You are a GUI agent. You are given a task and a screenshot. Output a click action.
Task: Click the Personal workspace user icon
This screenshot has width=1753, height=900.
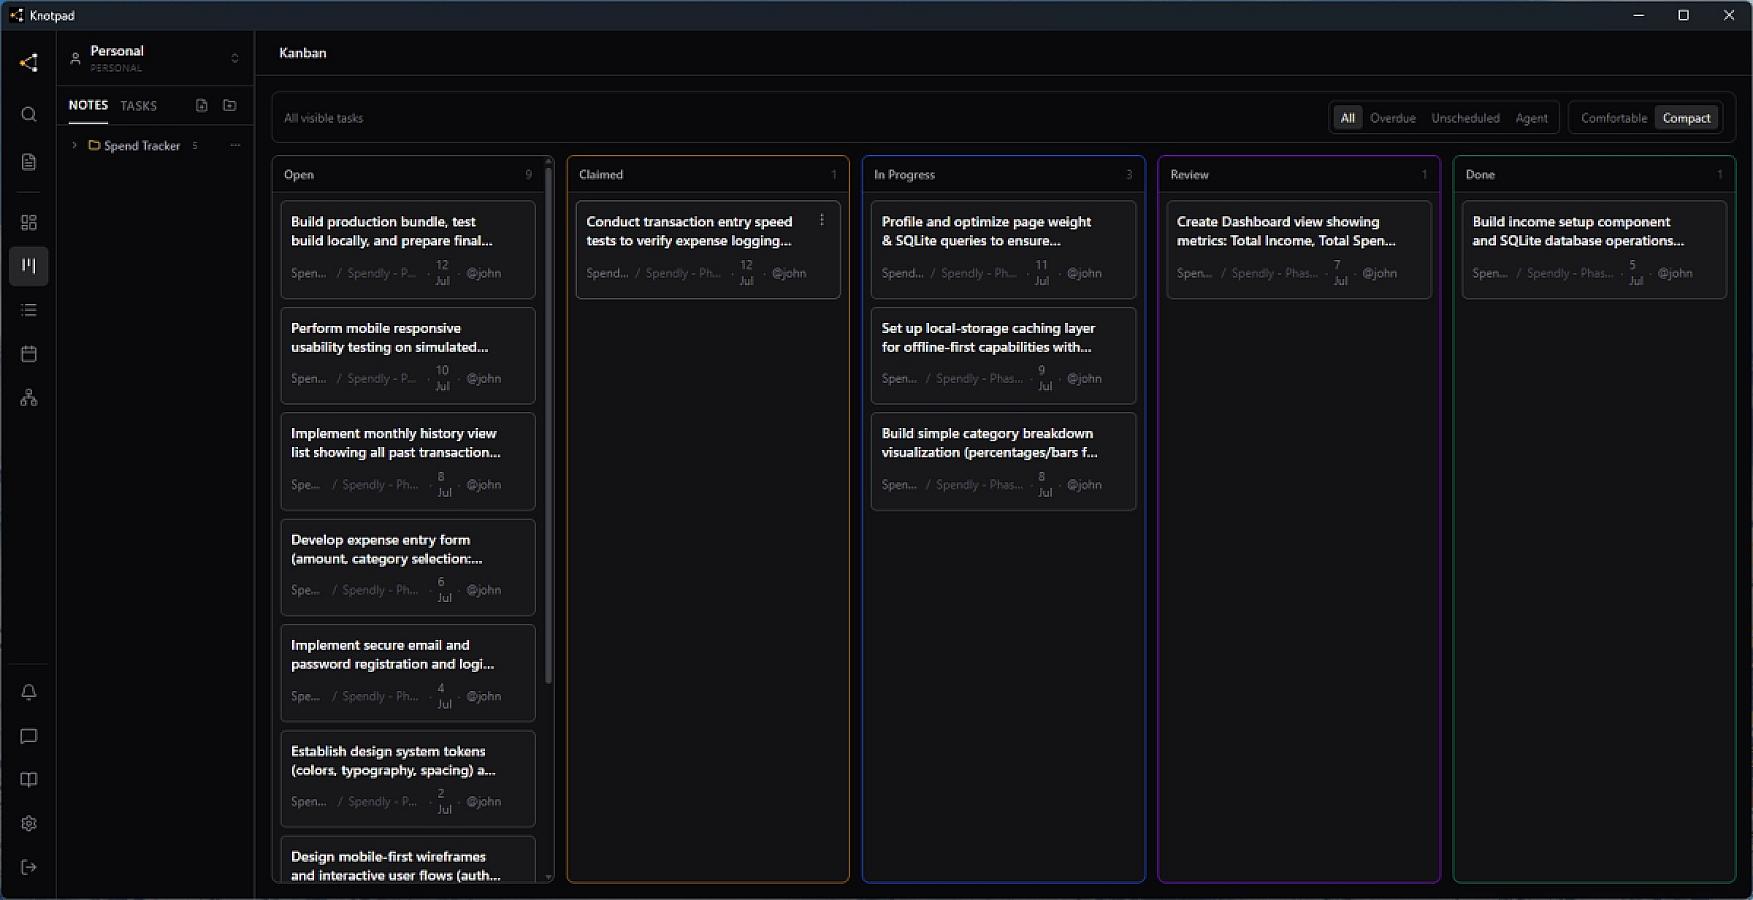75,58
